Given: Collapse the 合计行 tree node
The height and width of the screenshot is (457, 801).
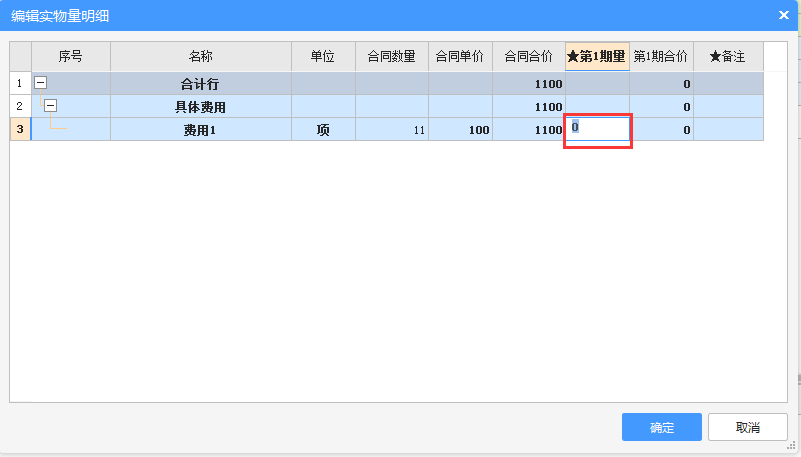Looking at the screenshot, I should point(40,84).
